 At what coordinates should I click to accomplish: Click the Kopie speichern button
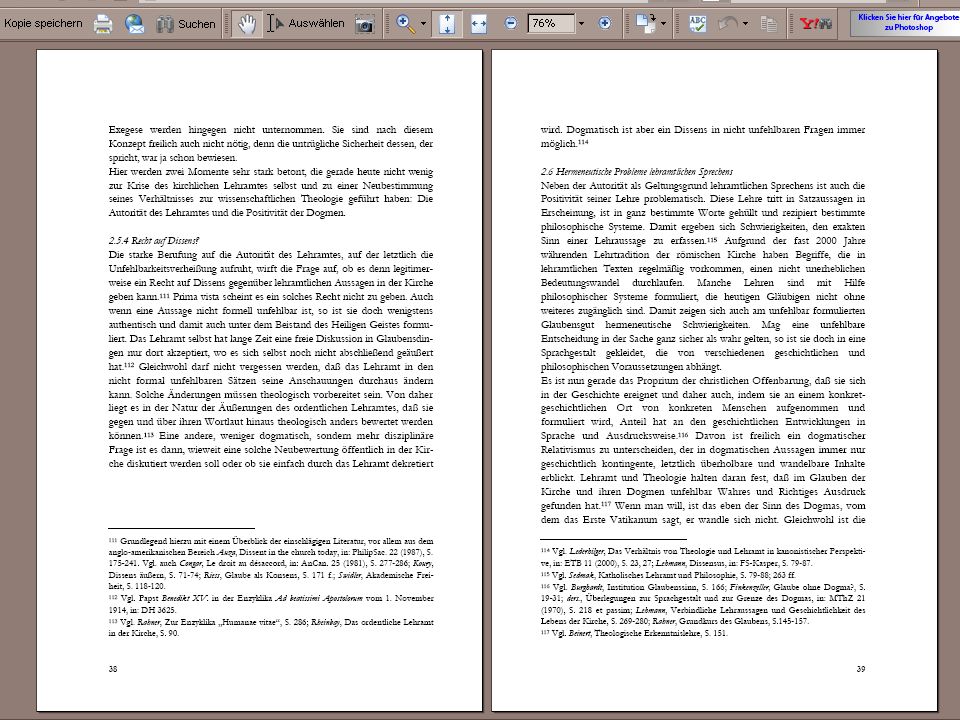pos(43,23)
